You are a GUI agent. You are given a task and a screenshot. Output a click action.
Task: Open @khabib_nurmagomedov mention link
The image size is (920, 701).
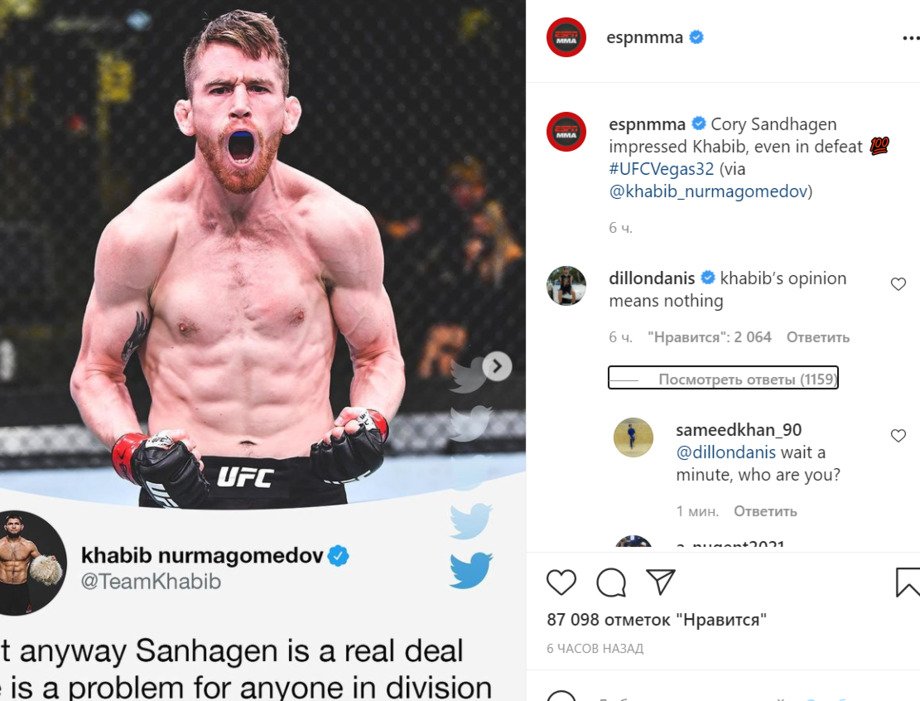point(708,191)
